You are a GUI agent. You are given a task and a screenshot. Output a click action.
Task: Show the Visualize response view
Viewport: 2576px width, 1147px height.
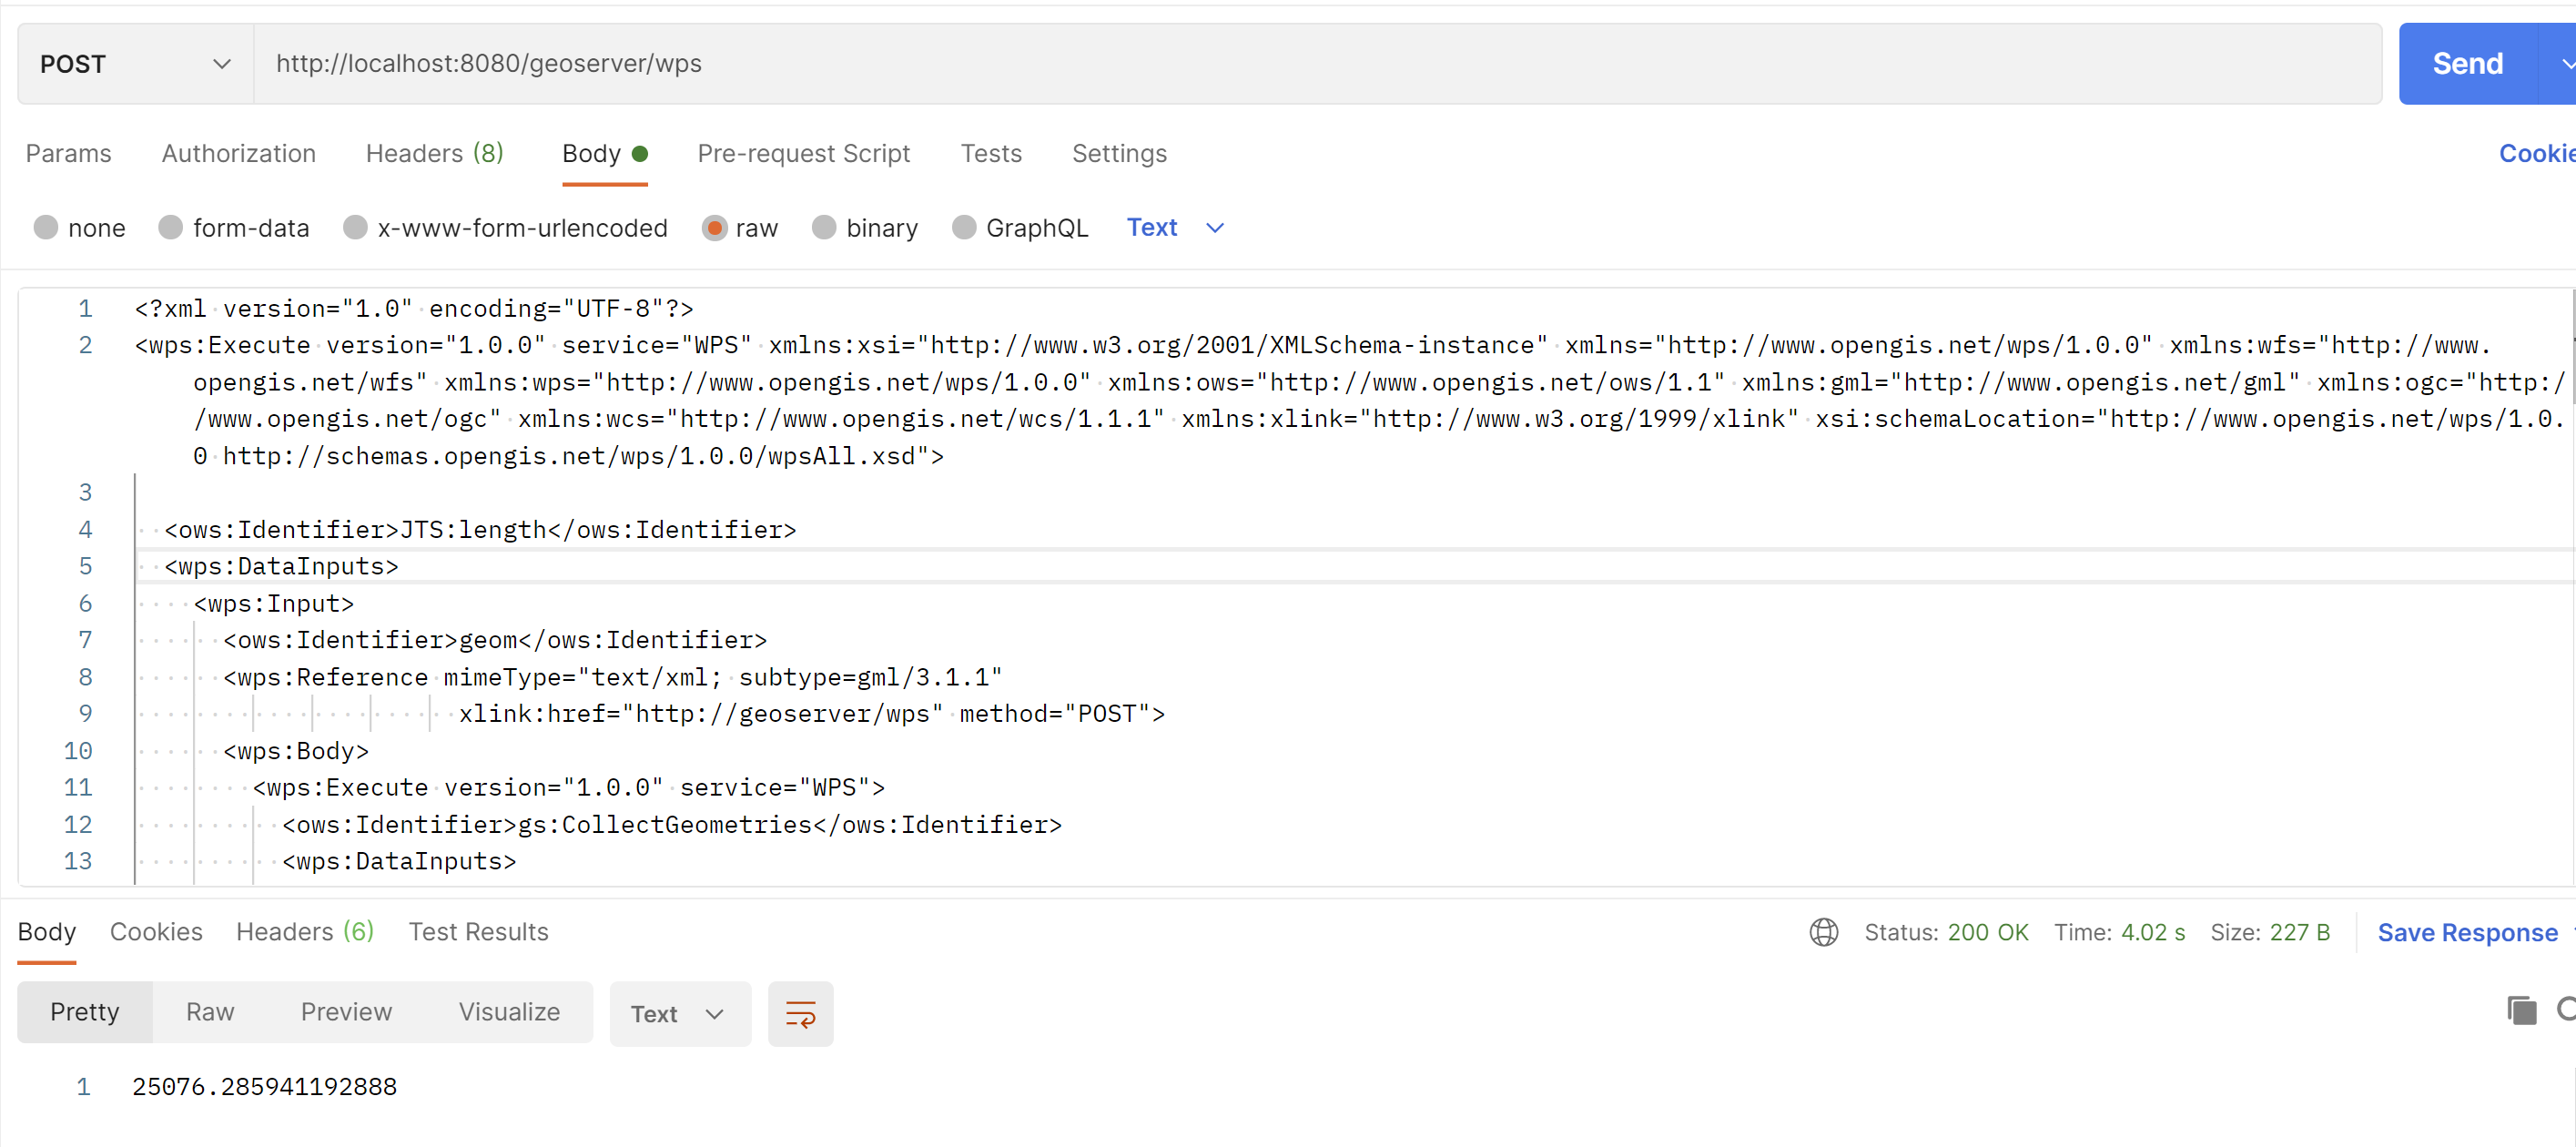pos(508,1012)
